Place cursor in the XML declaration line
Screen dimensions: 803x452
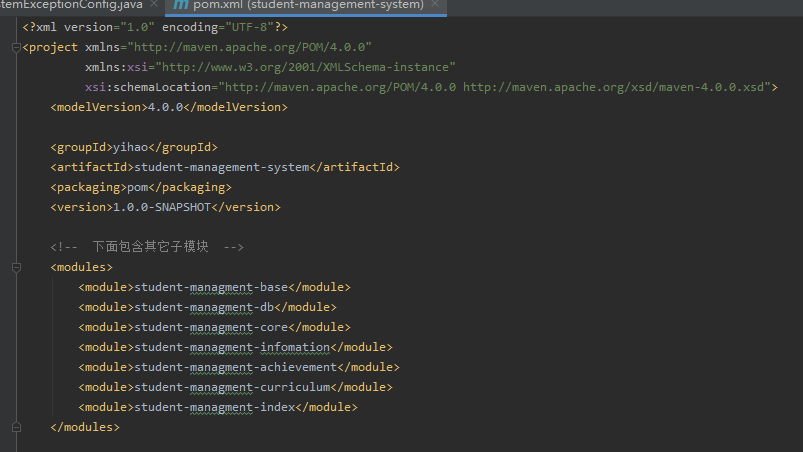155,27
